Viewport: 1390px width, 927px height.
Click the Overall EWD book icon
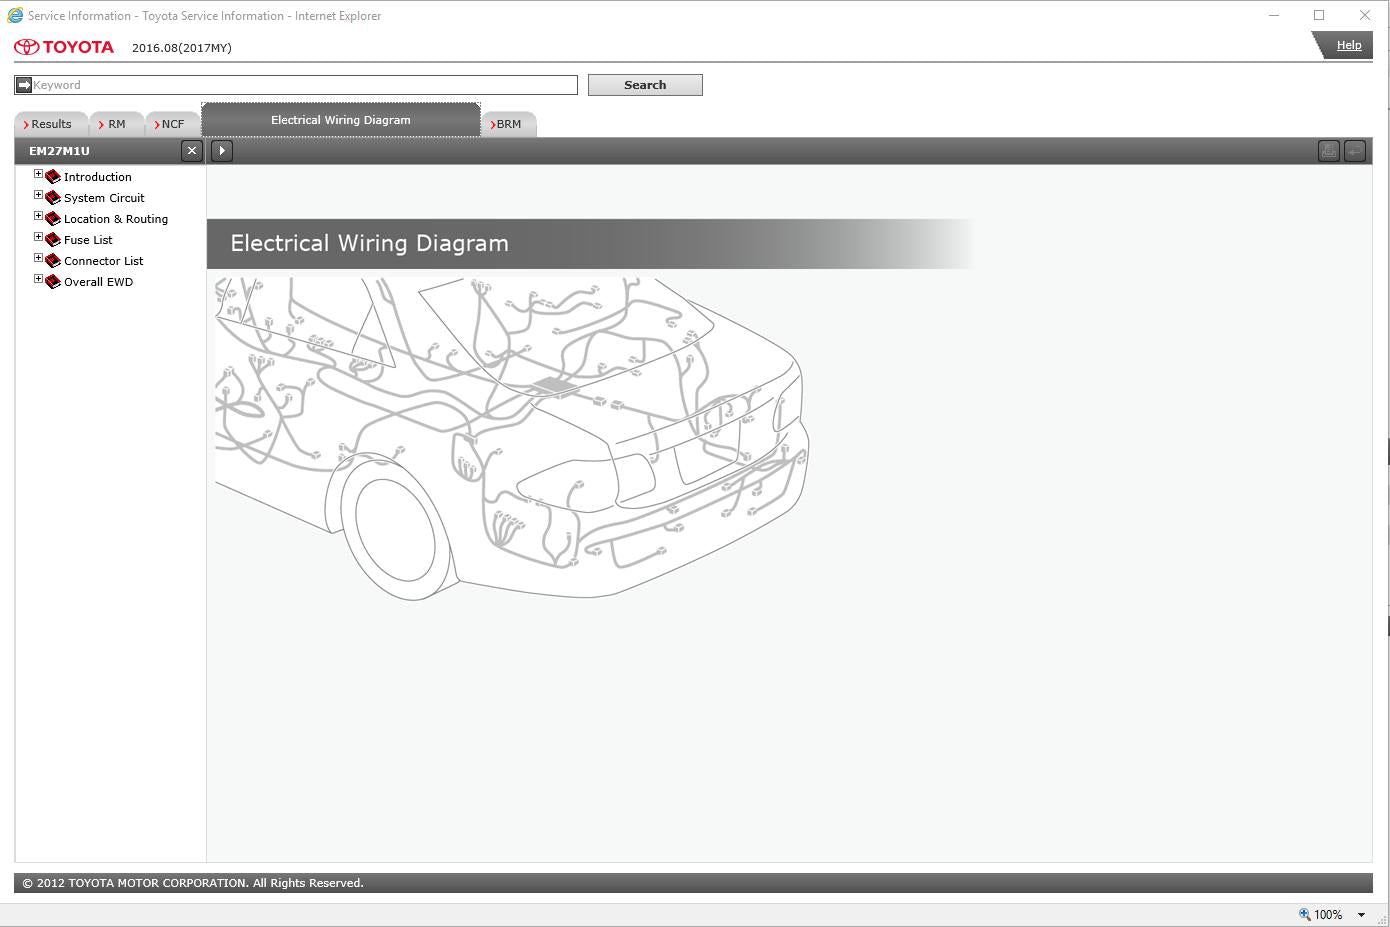pyautogui.click(x=53, y=282)
